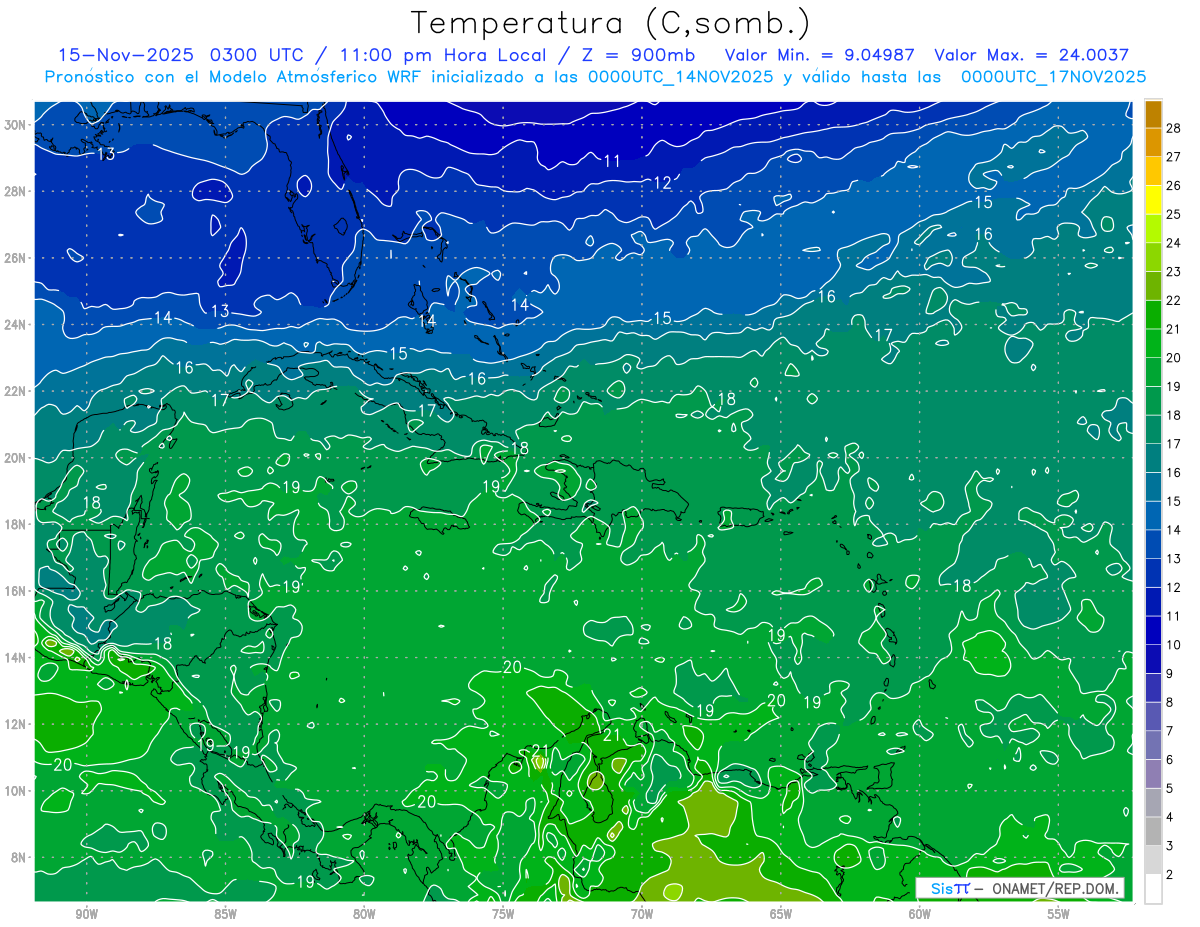Viewport: 1200px width, 927px height.
Task: Click the "30N" latitude axis label
Action: point(17,124)
